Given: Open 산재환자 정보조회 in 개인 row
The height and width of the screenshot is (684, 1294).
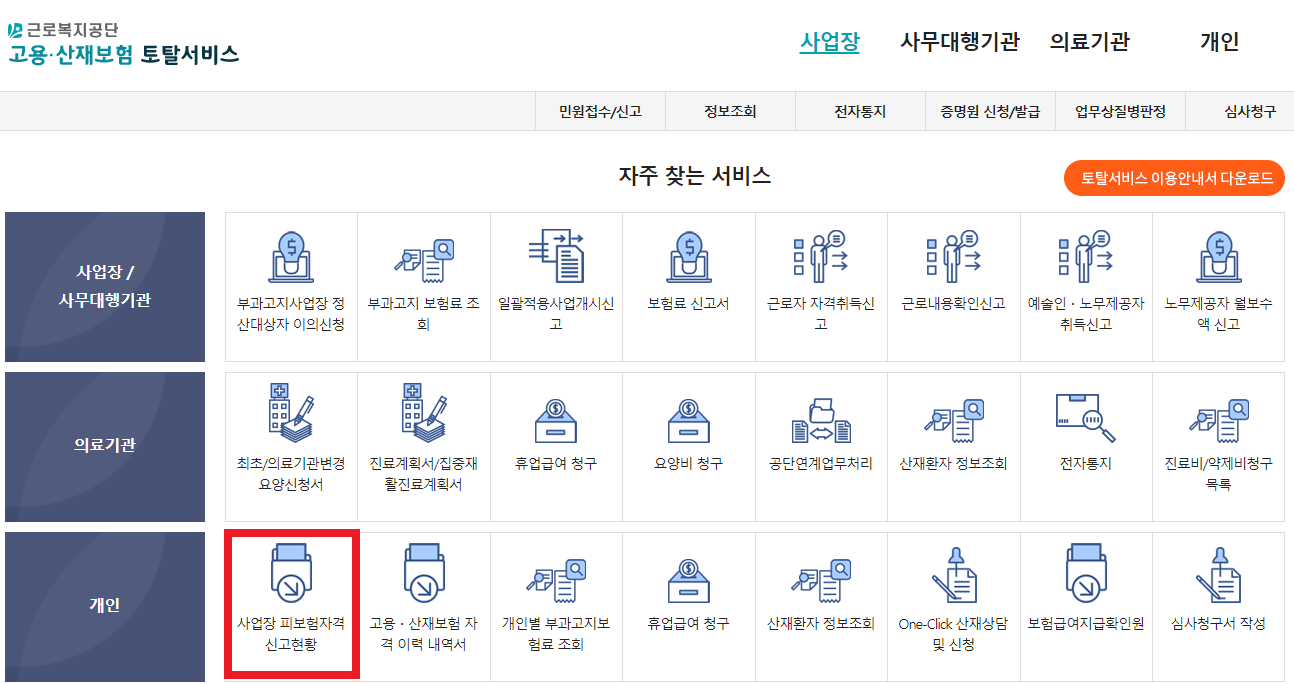Looking at the screenshot, I should [x=821, y=607].
